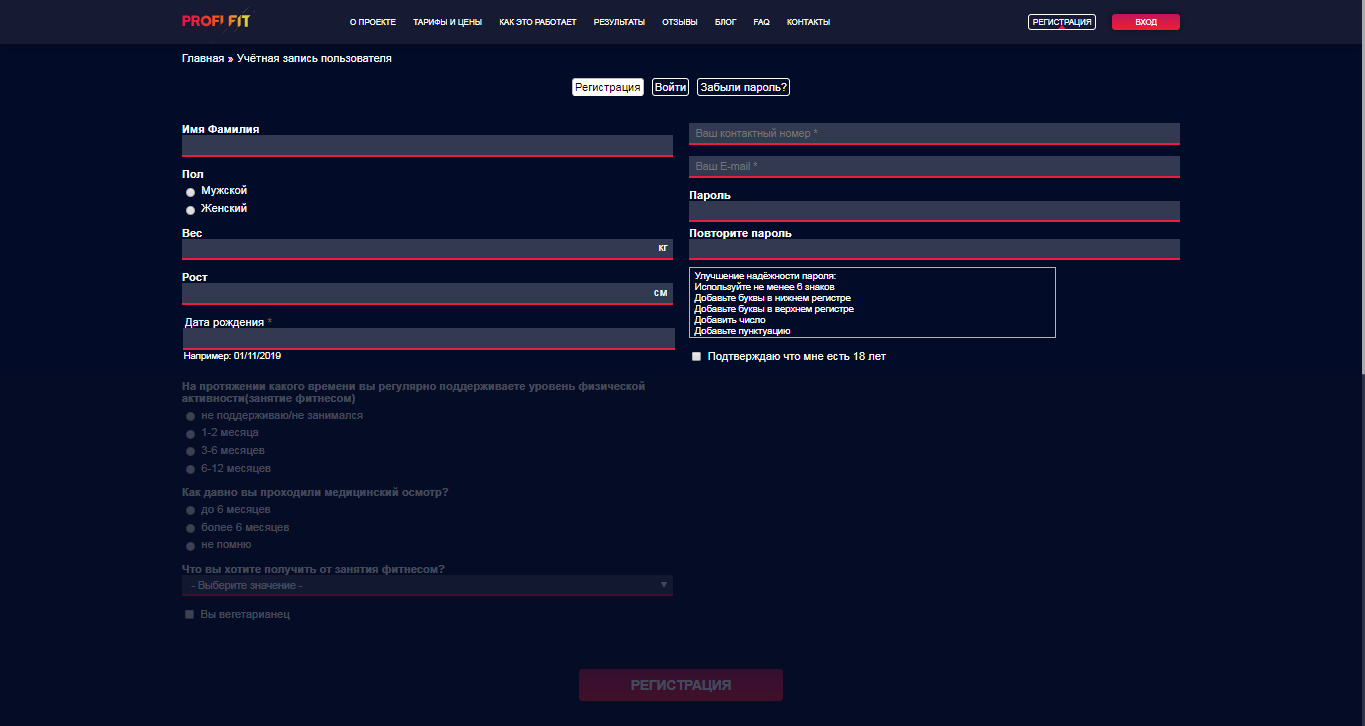Viewport: 1365px width, 726px height.
Task: Check the Подтверждаю что мне есть 18 лет box
Action: click(696, 357)
